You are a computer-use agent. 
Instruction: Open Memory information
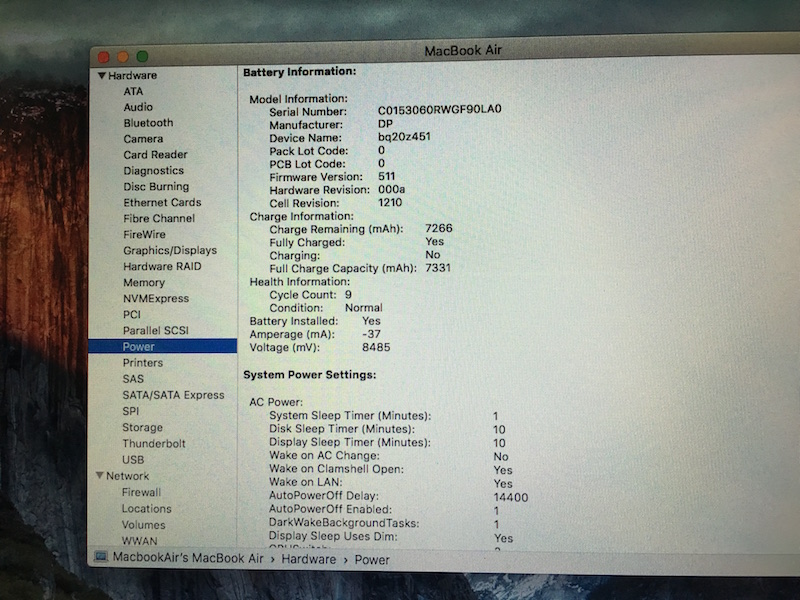click(x=143, y=283)
